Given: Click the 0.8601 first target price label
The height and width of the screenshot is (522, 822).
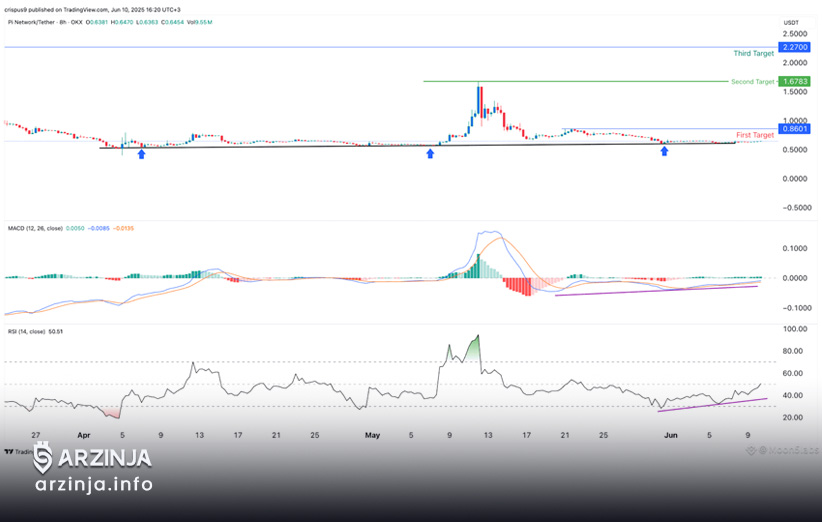Looking at the screenshot, I should [x=795, y=128].
